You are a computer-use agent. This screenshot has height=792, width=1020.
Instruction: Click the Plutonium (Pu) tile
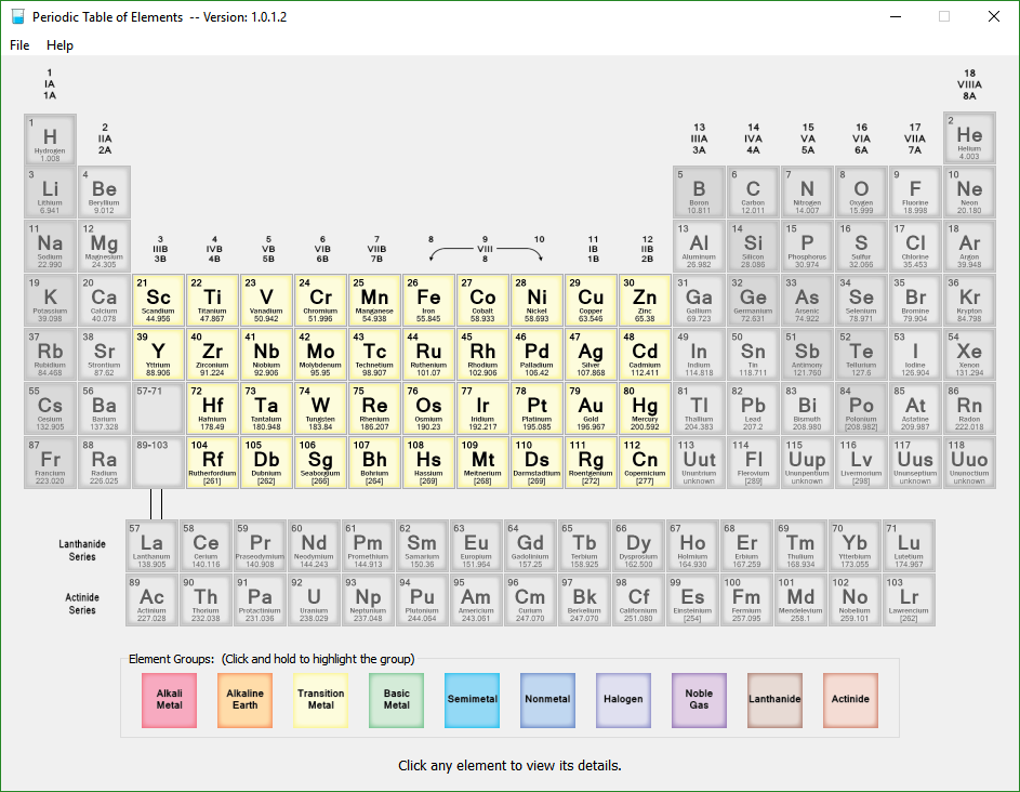click(x=422, y=600)
